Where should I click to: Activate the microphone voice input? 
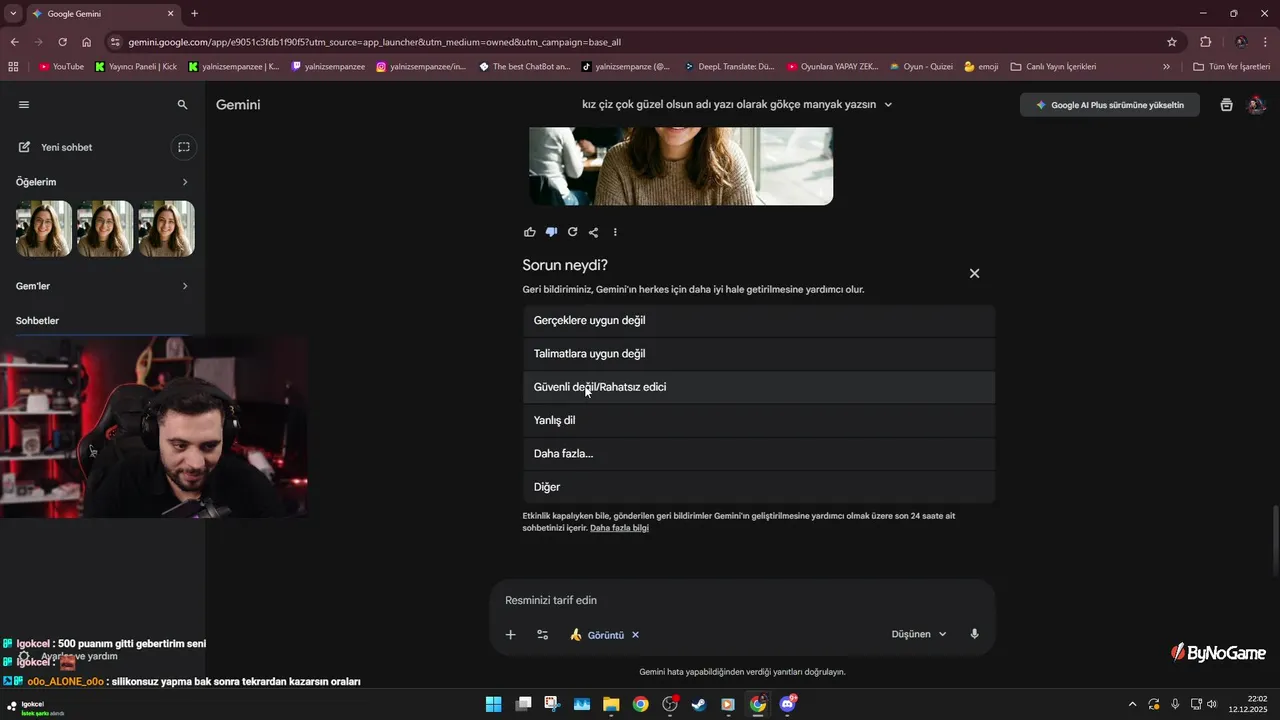pos(974,634)
